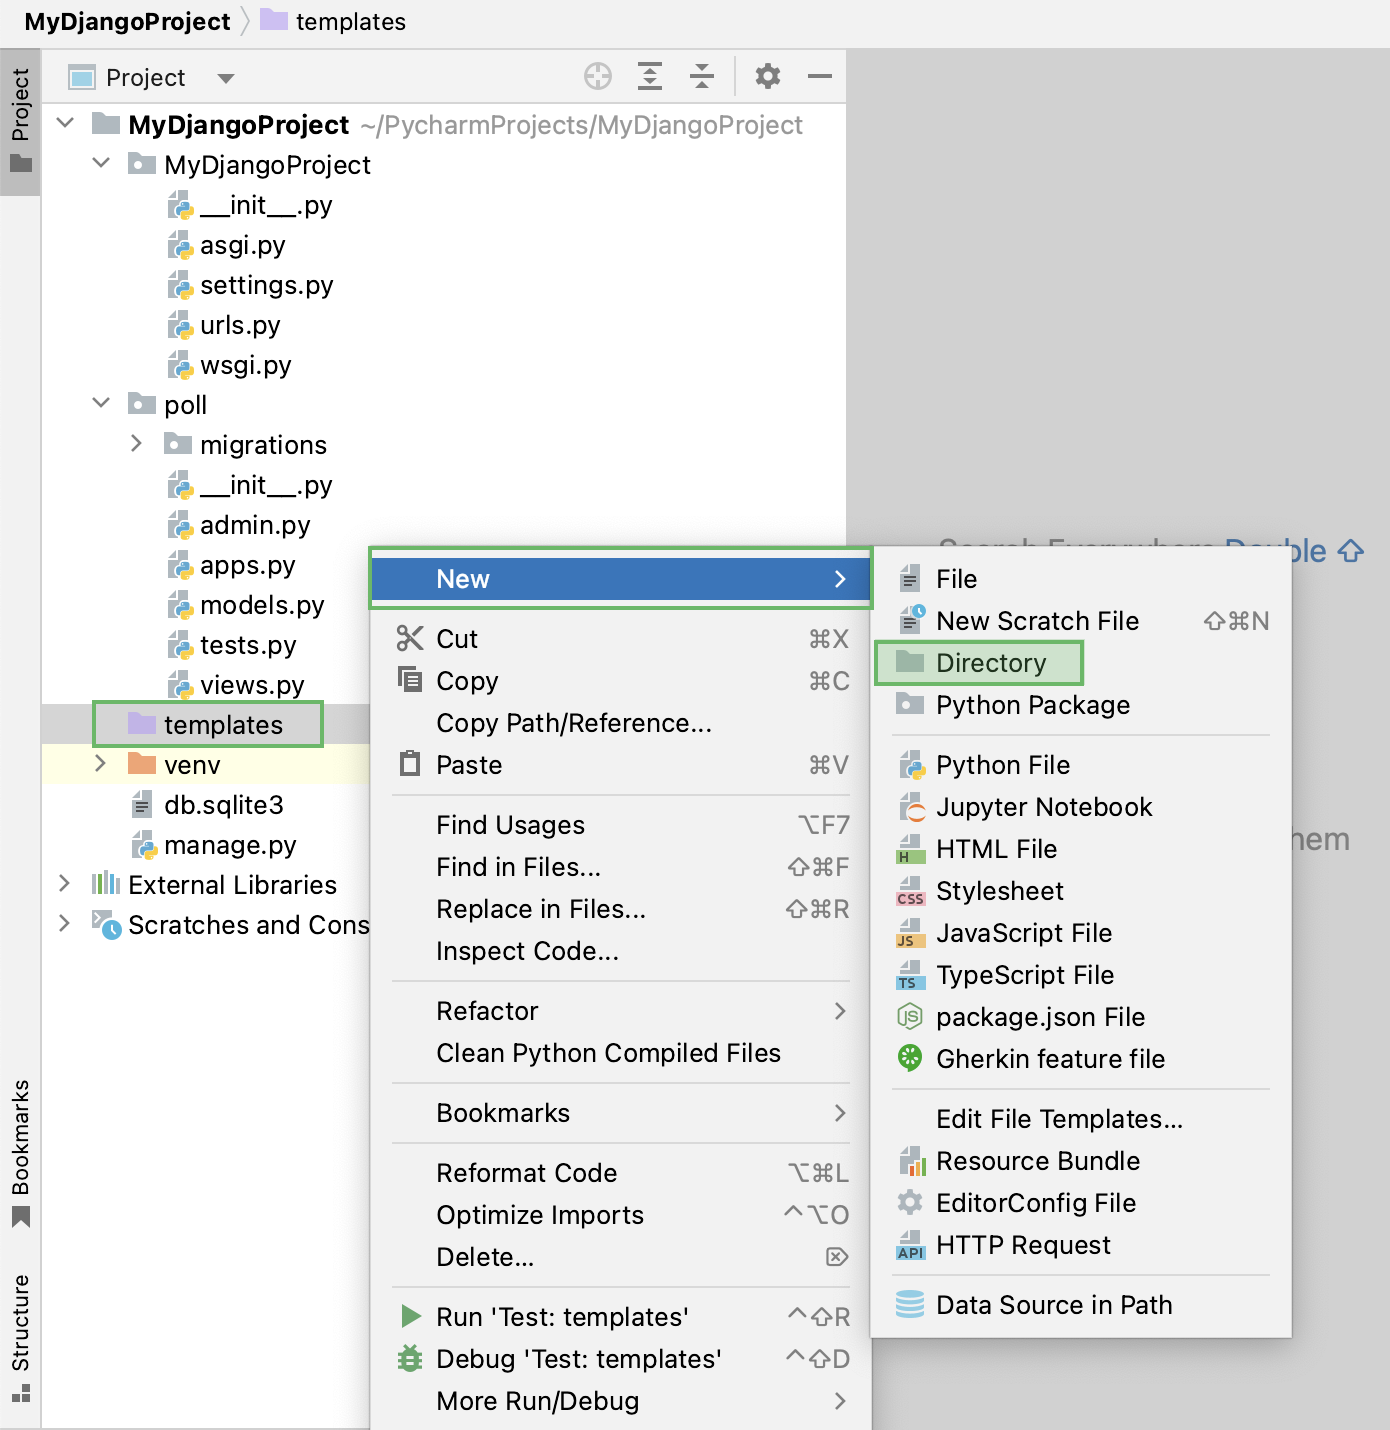Open the Project view dropdown arrow
Image resolution: width=1390 pixels, height=1430 pixels.
tap(225, 77)
